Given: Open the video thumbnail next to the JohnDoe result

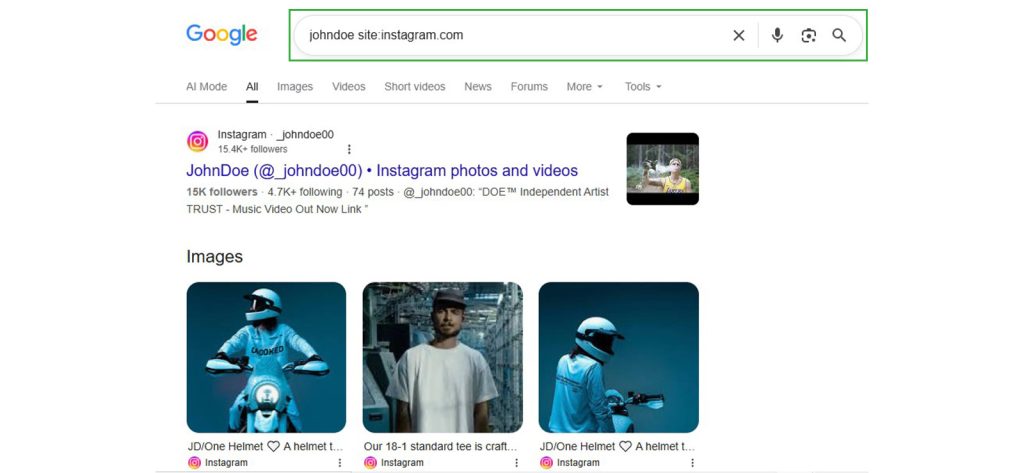Looking at the screenshot, I should click(x=662, y=169).
